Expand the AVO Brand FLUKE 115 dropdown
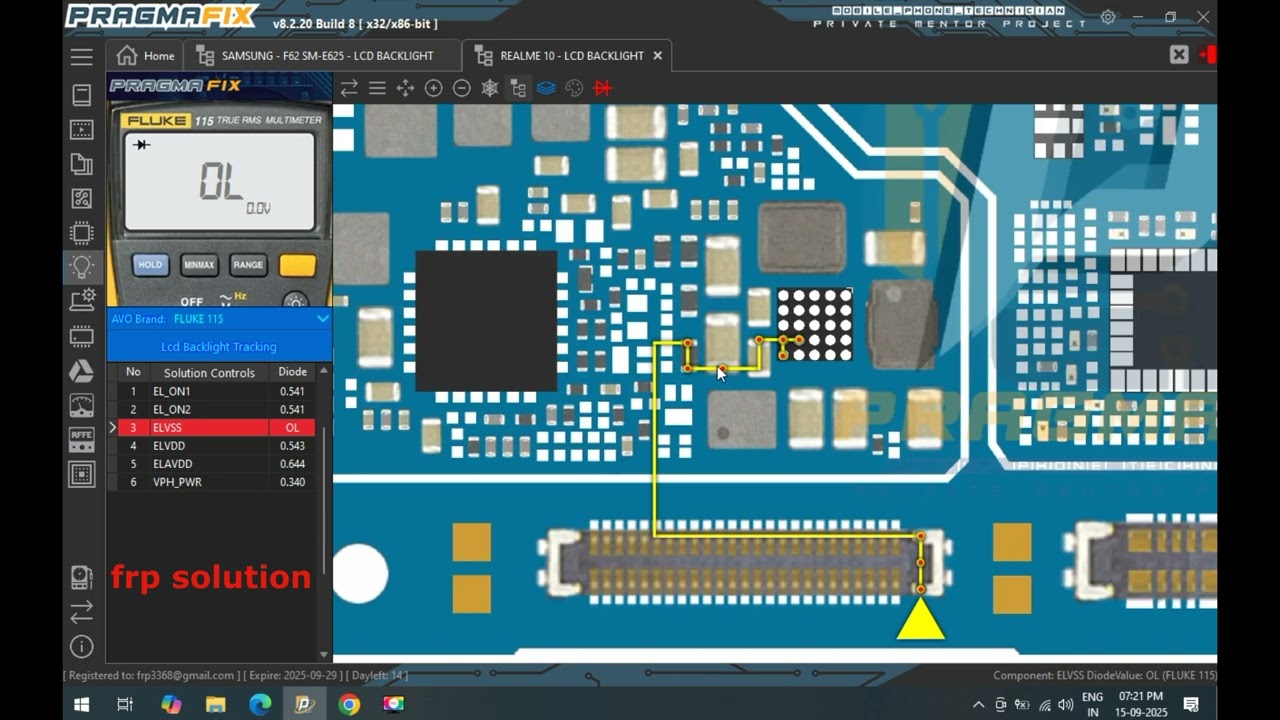 pyautogui.click(x=322, y=319)
